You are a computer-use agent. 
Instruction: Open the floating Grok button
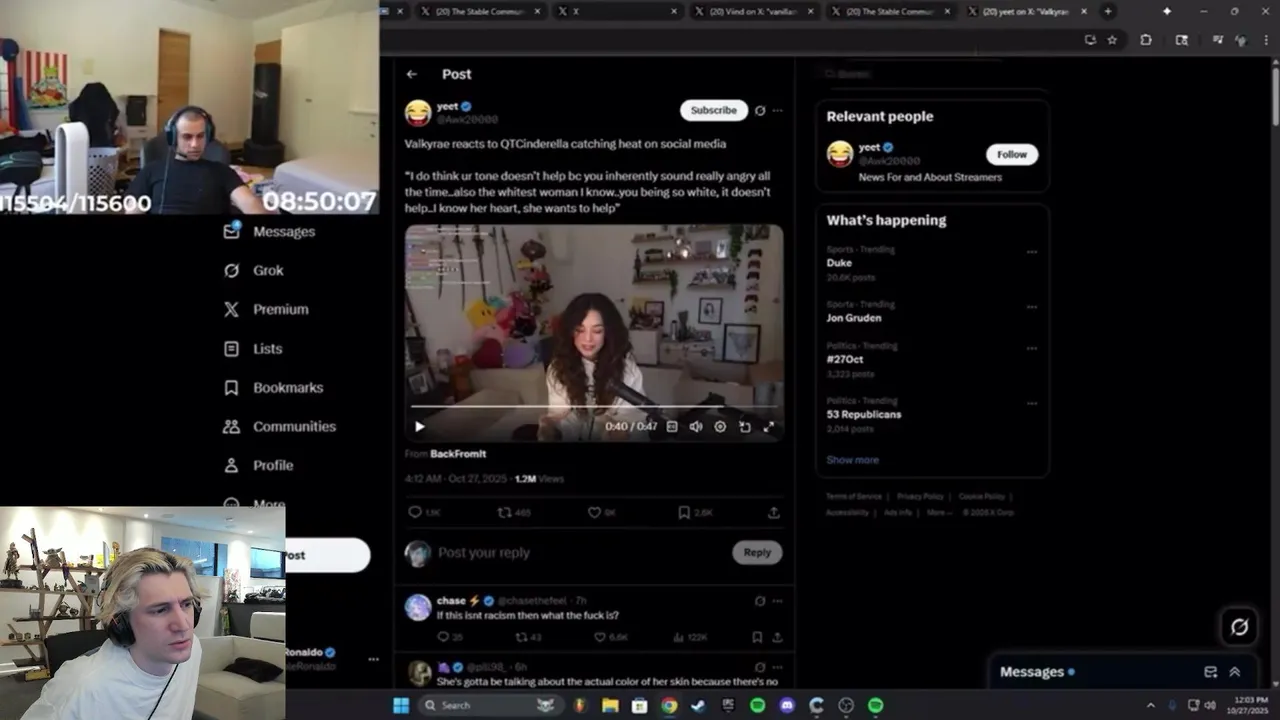(1240, 627)
